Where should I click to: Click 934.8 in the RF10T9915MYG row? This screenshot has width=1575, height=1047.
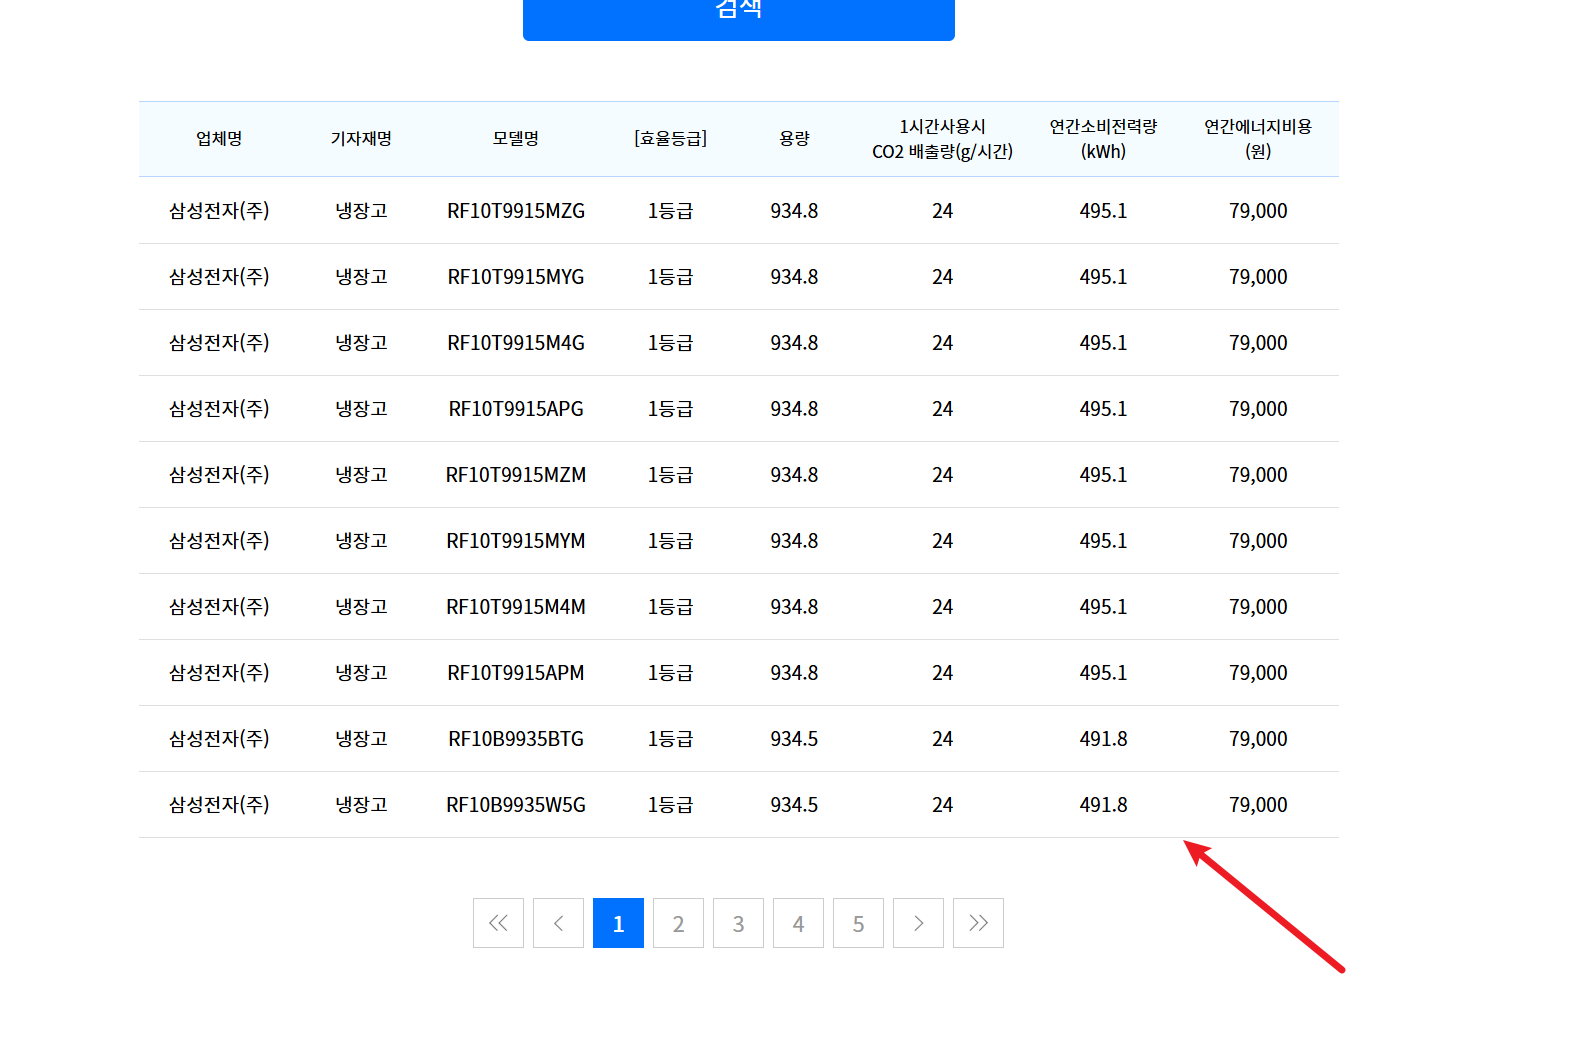tap(794, 277)
